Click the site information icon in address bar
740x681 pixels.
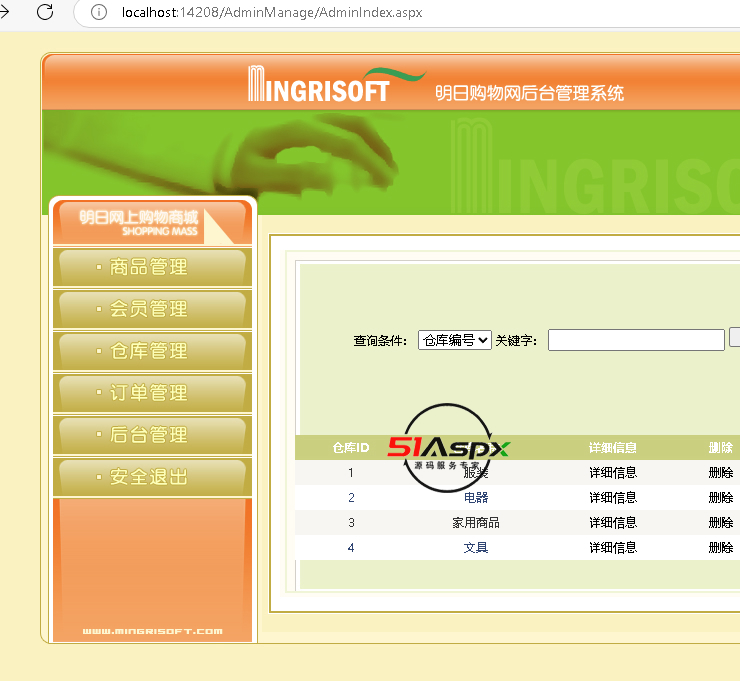99,12
